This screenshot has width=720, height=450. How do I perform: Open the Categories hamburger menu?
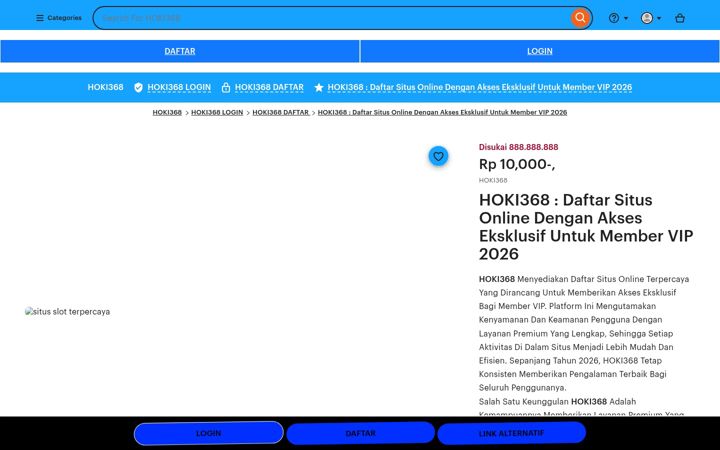[x=59, y=18]
